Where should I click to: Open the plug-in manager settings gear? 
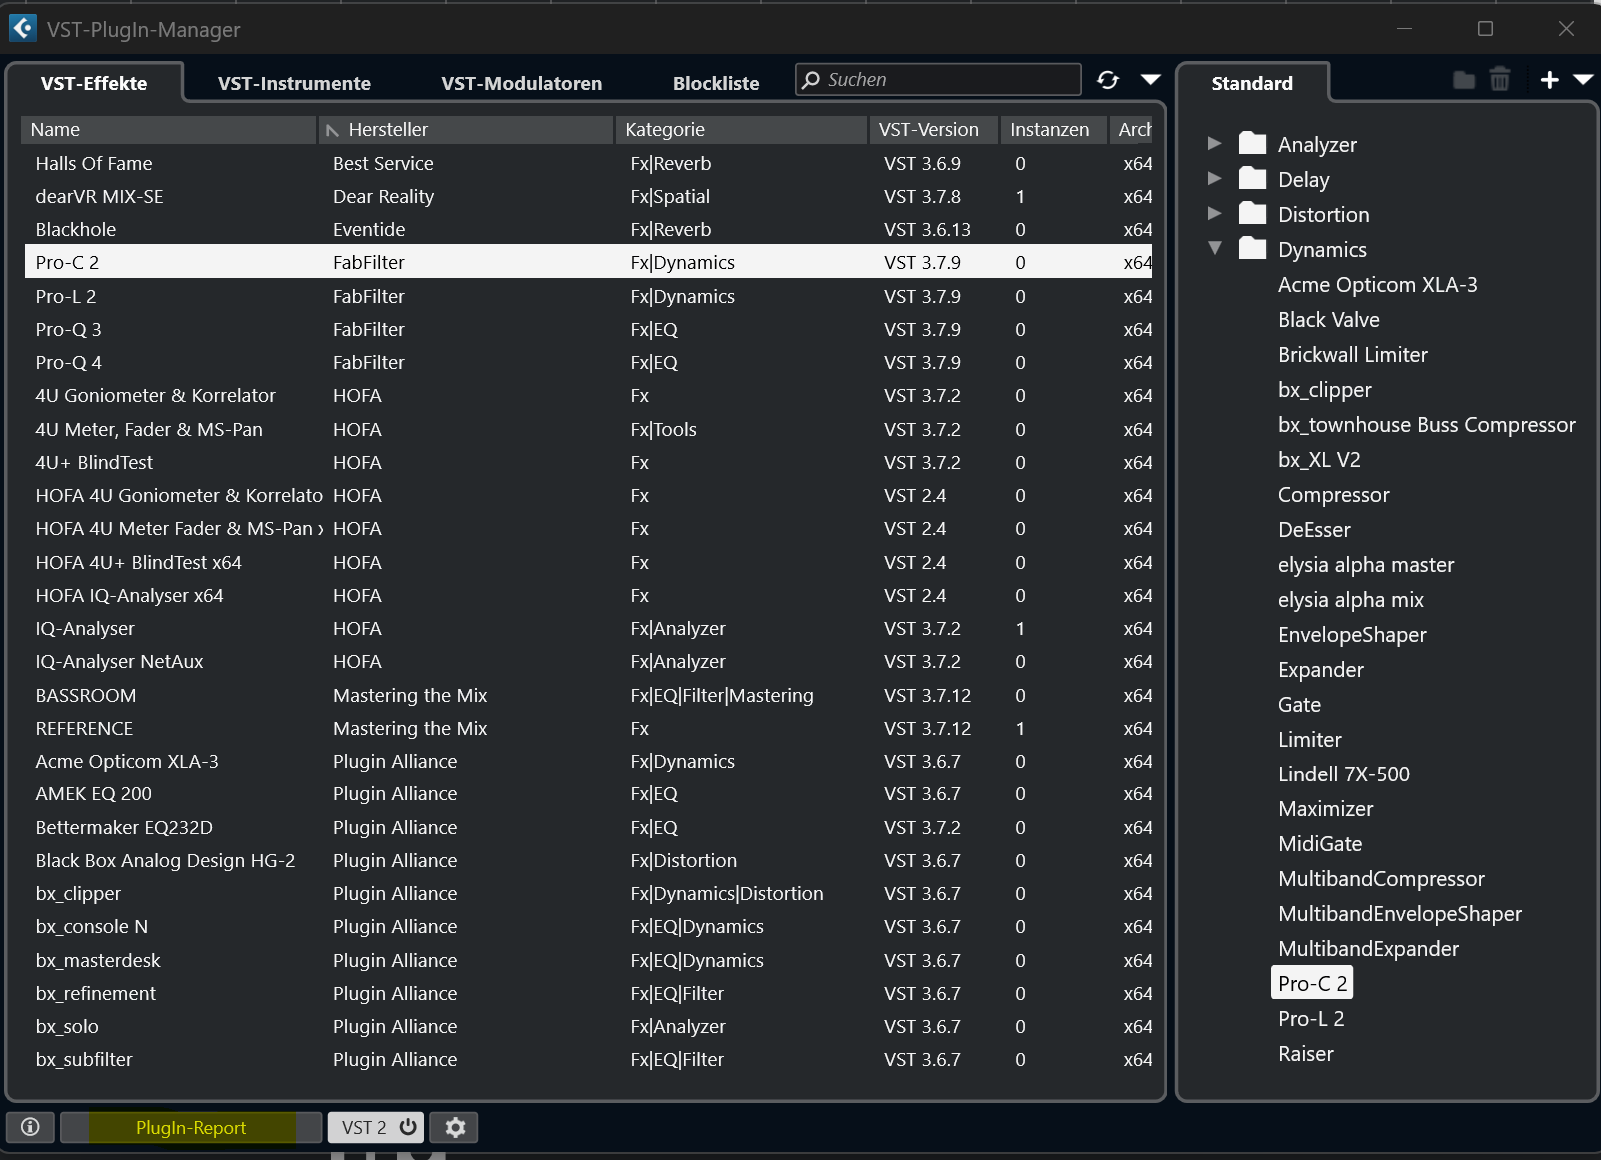pyautogui.click(x=455, y=1127)
